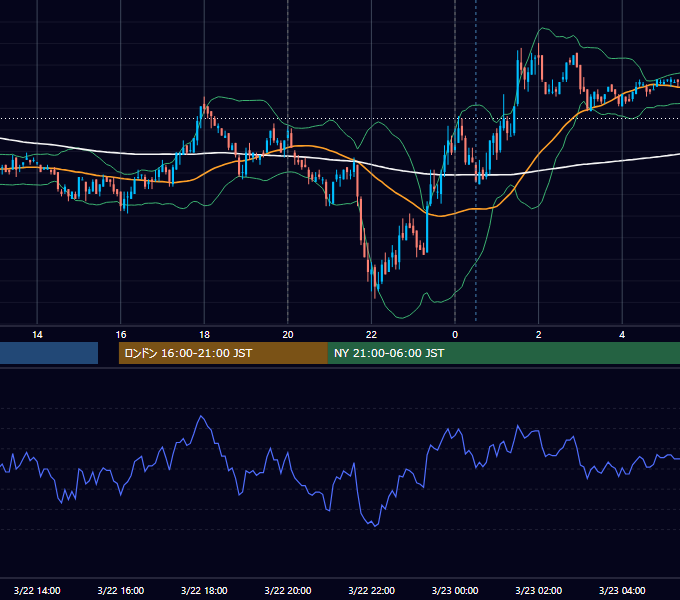Click the 3/22 18:00 time label
Image resolution: width=680 pixels, height=600 pixels.
pyautogui.click(x=204, y=590)
